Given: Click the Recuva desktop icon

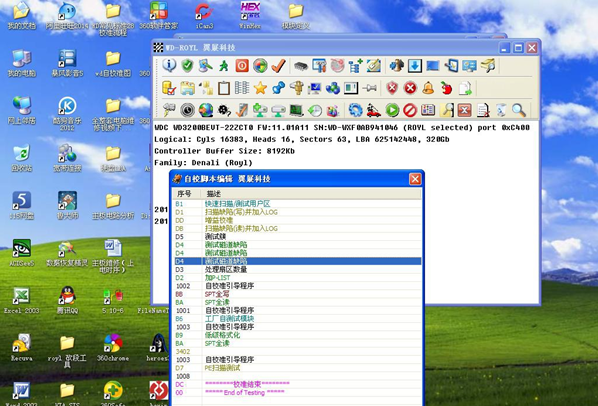Looking at the screenshot, I should [x=21, y=347].
